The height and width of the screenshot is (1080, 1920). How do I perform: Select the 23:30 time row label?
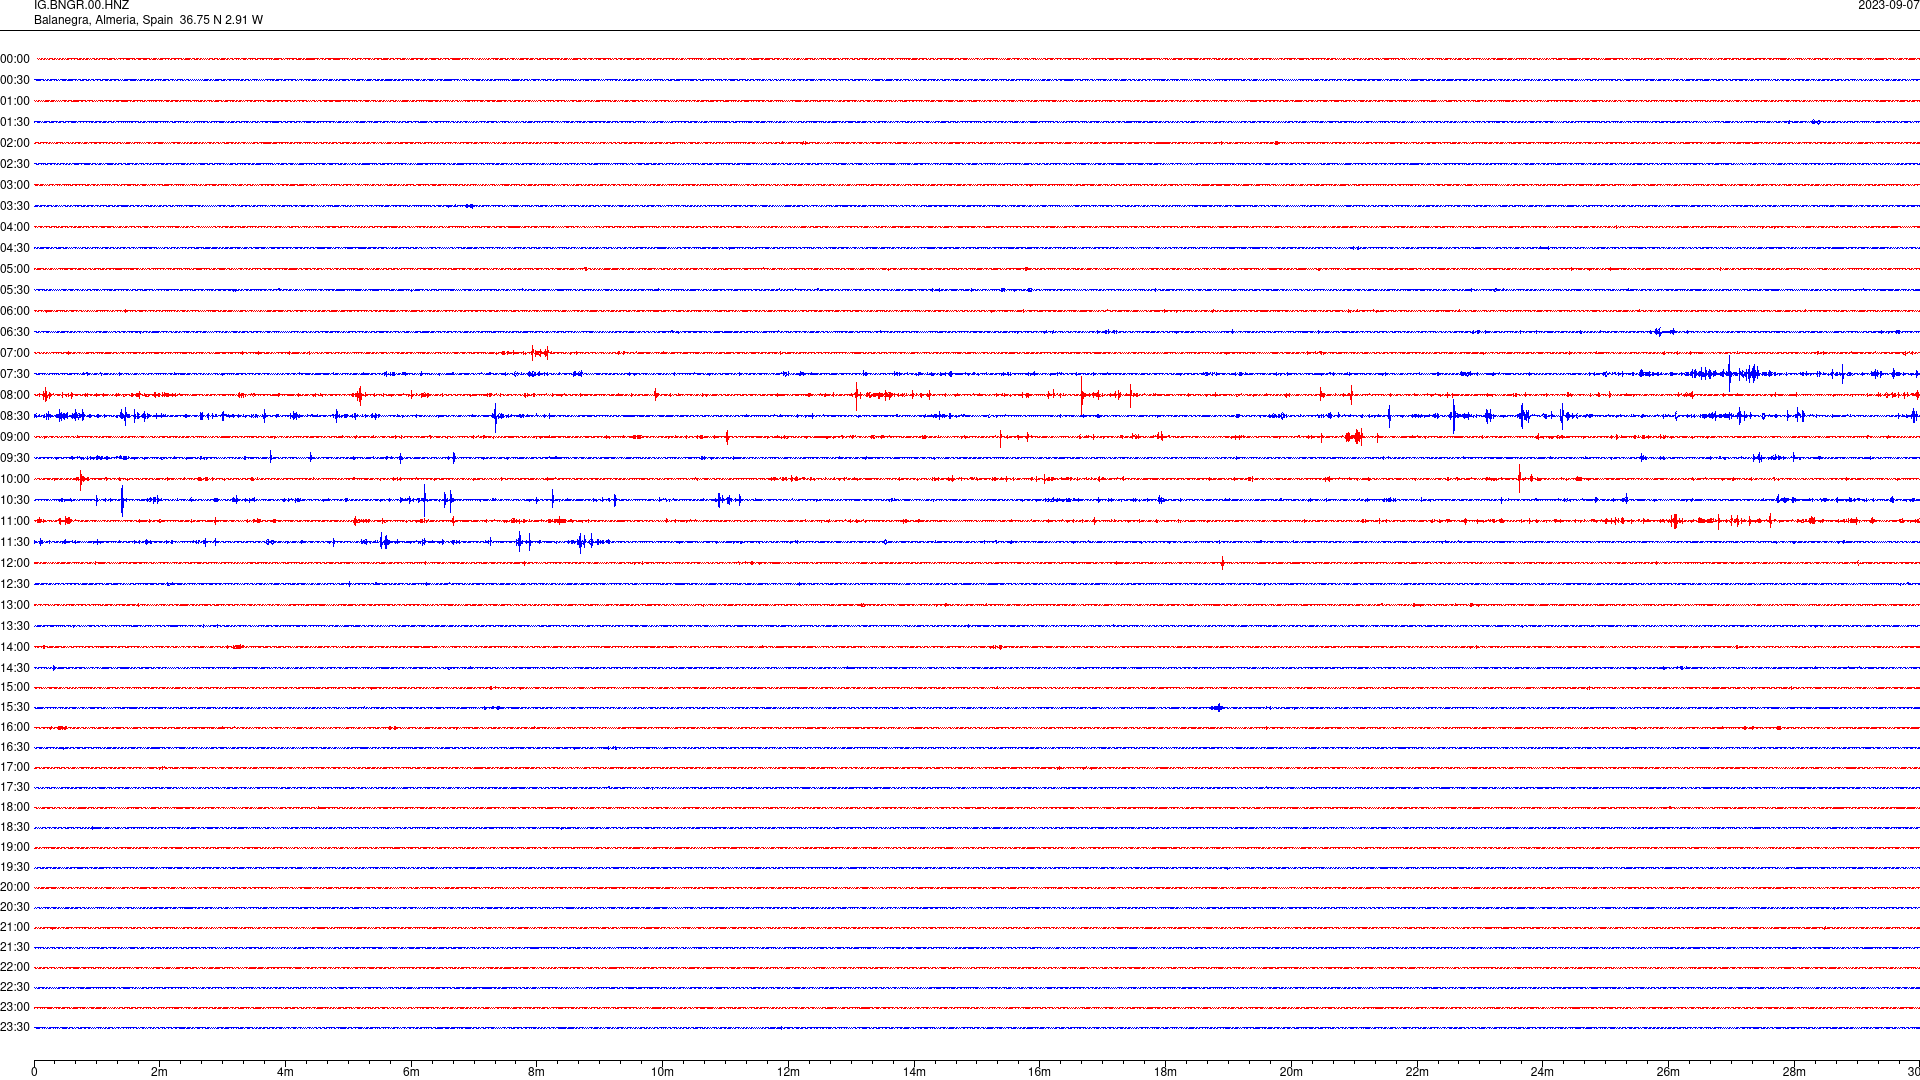[x=15, y=1027]
